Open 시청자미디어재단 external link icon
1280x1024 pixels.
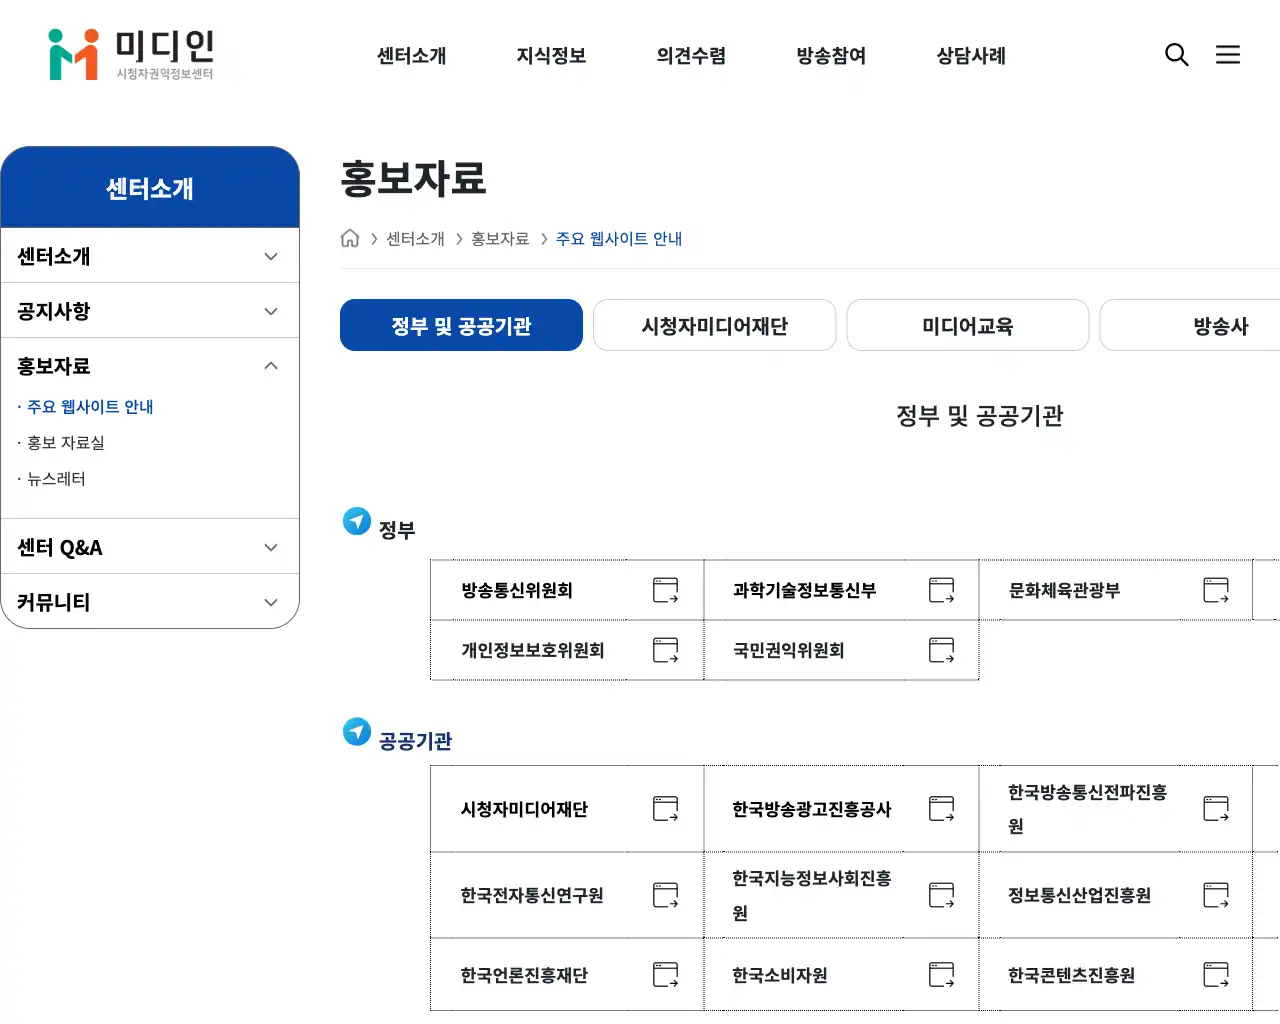[665, 808]
